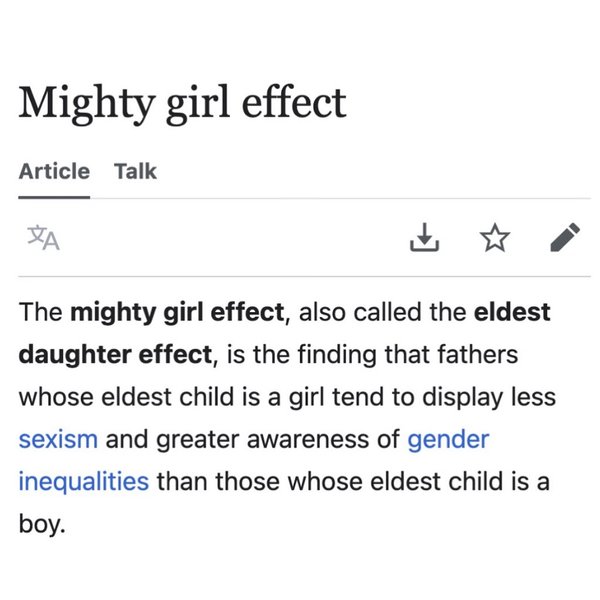Star this article to watchlist
The height and width of the screenshot is (600, 600).
click(494, 238)
